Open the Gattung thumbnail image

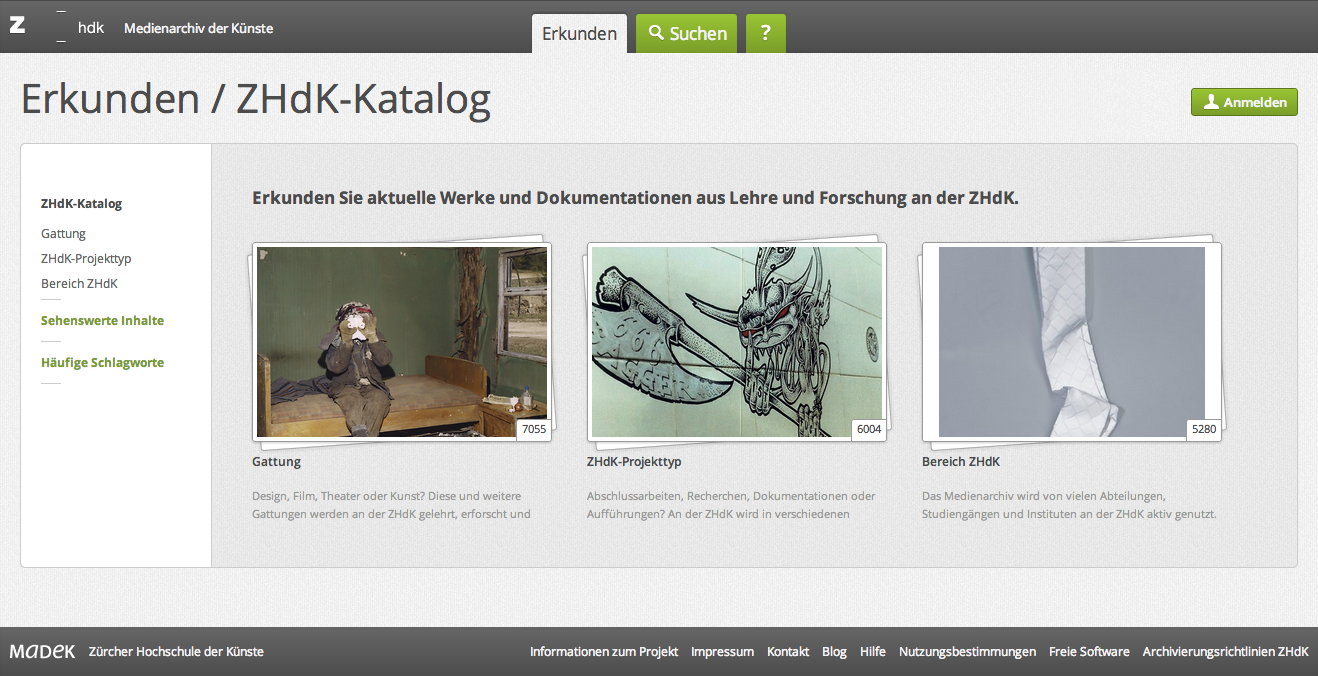point(401,342)
